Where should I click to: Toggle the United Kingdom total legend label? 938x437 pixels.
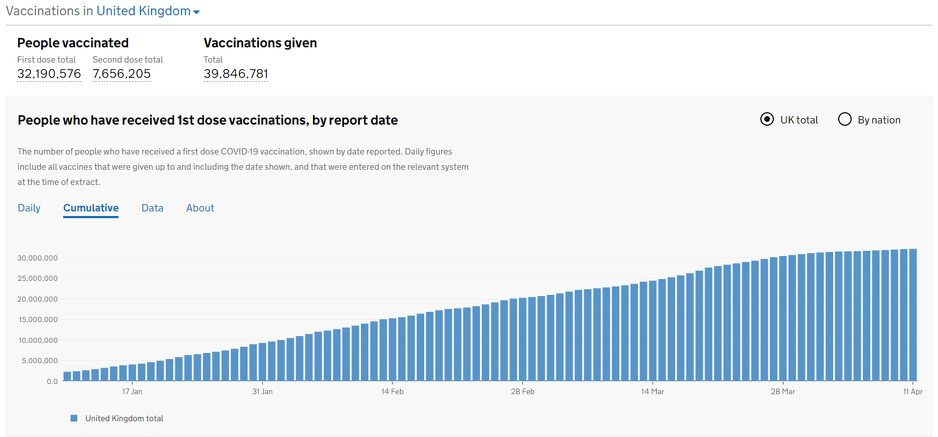pos(124,418)
